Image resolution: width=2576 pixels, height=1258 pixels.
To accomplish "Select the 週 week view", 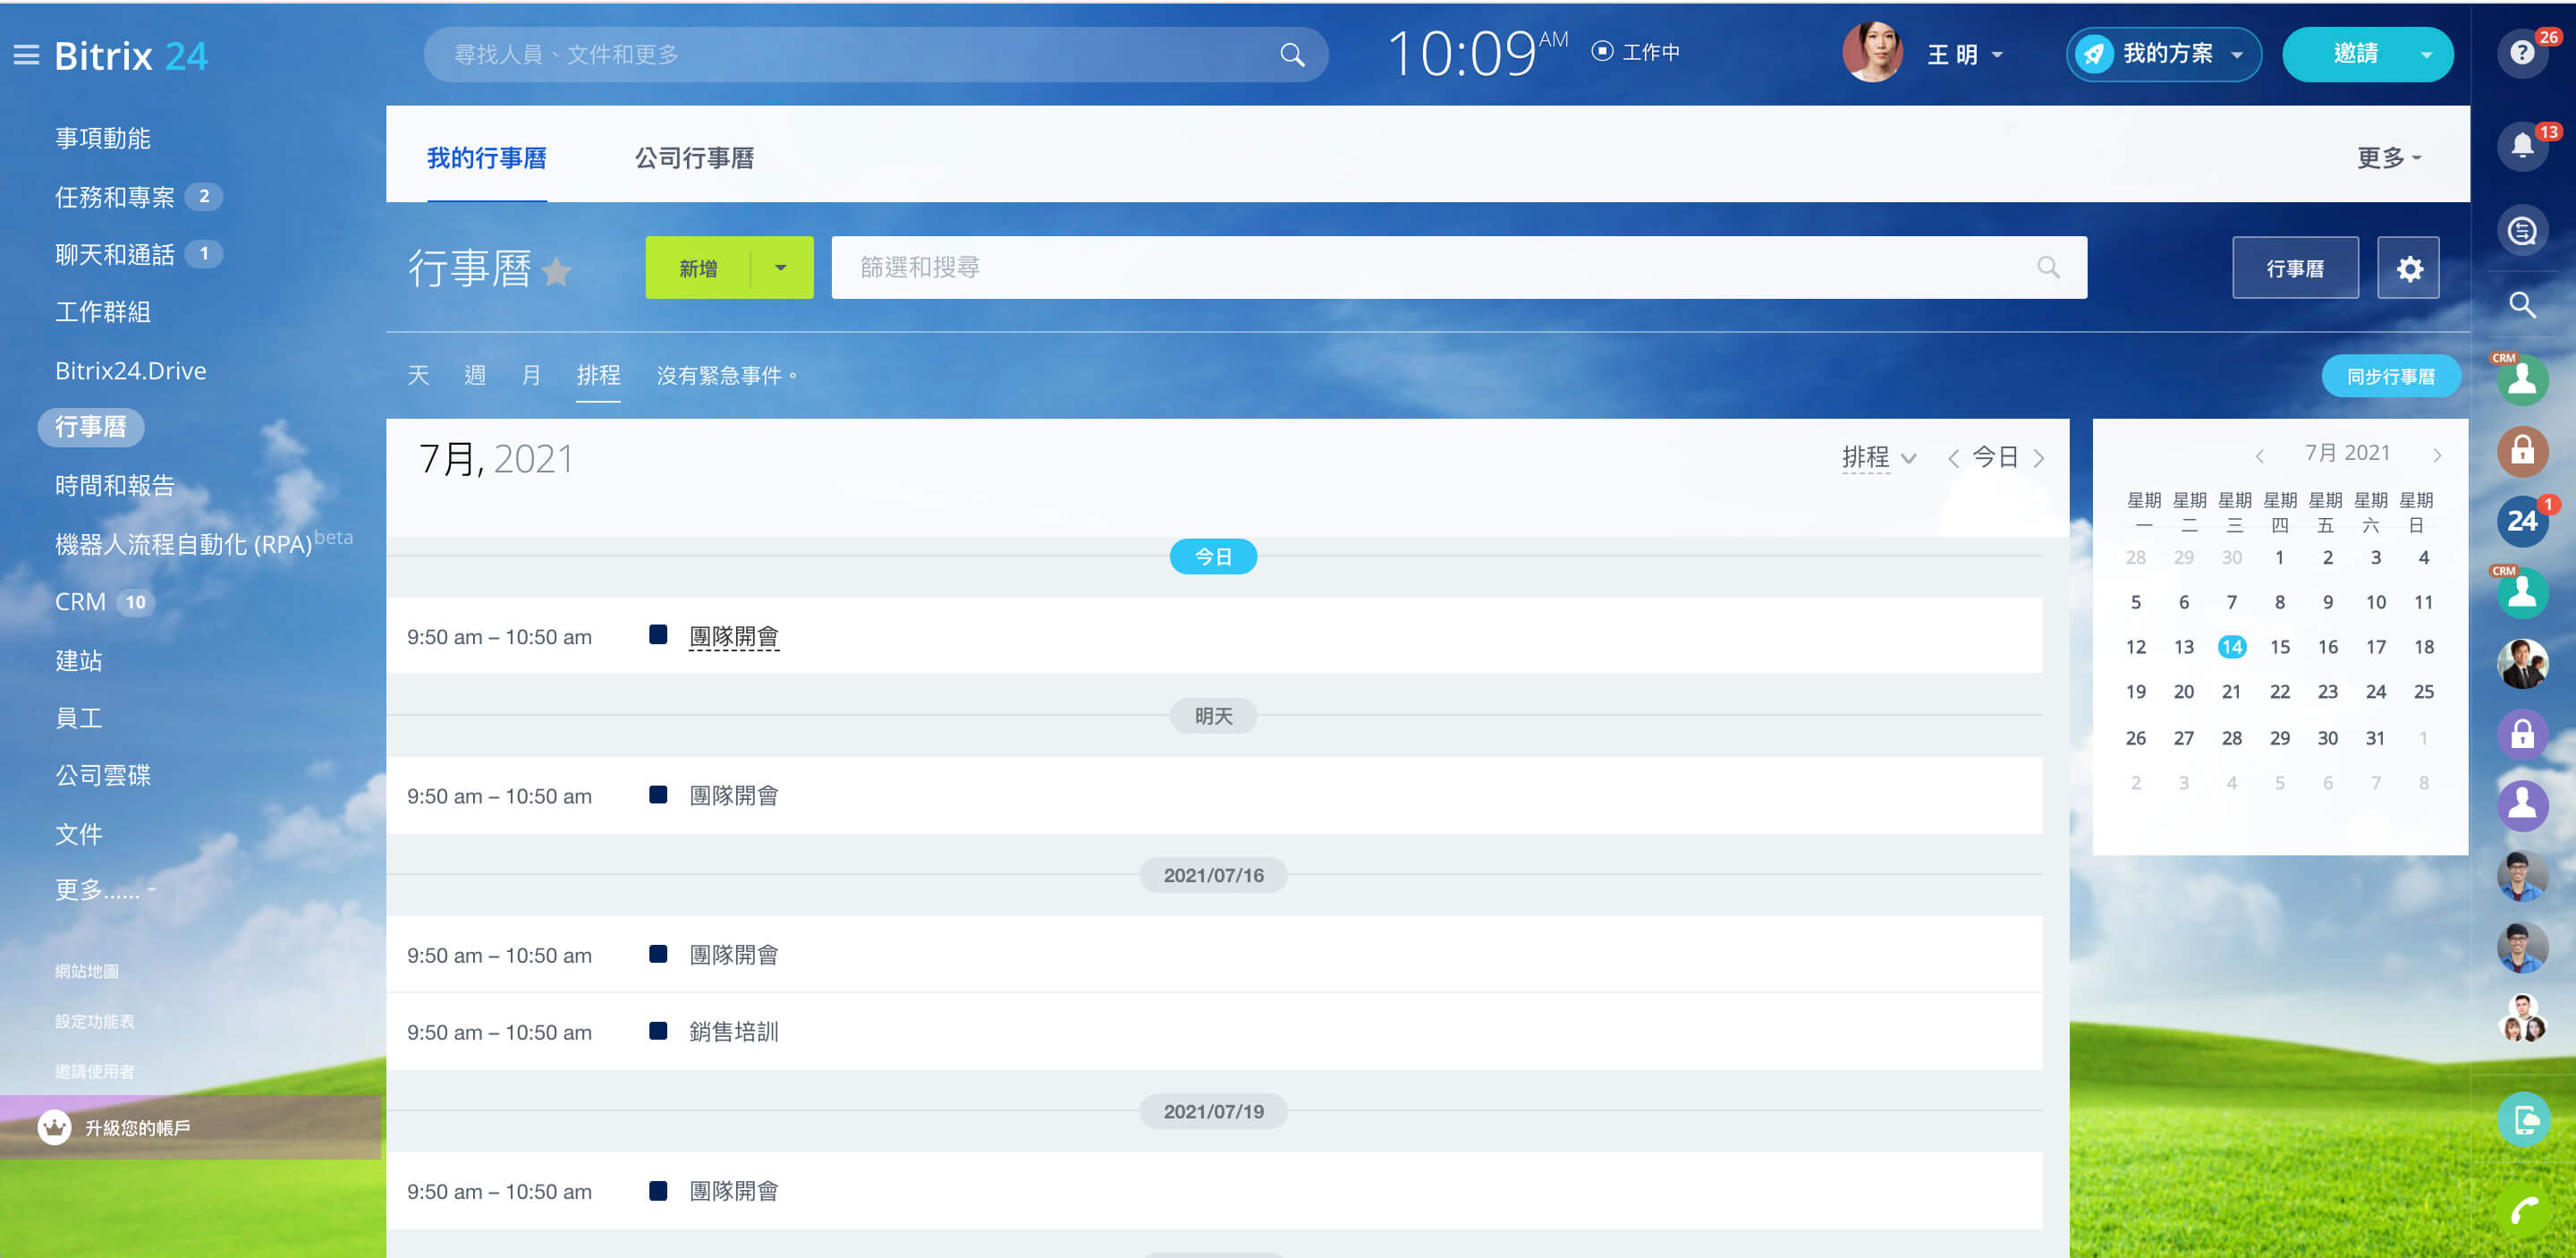I will pos(474,375).
